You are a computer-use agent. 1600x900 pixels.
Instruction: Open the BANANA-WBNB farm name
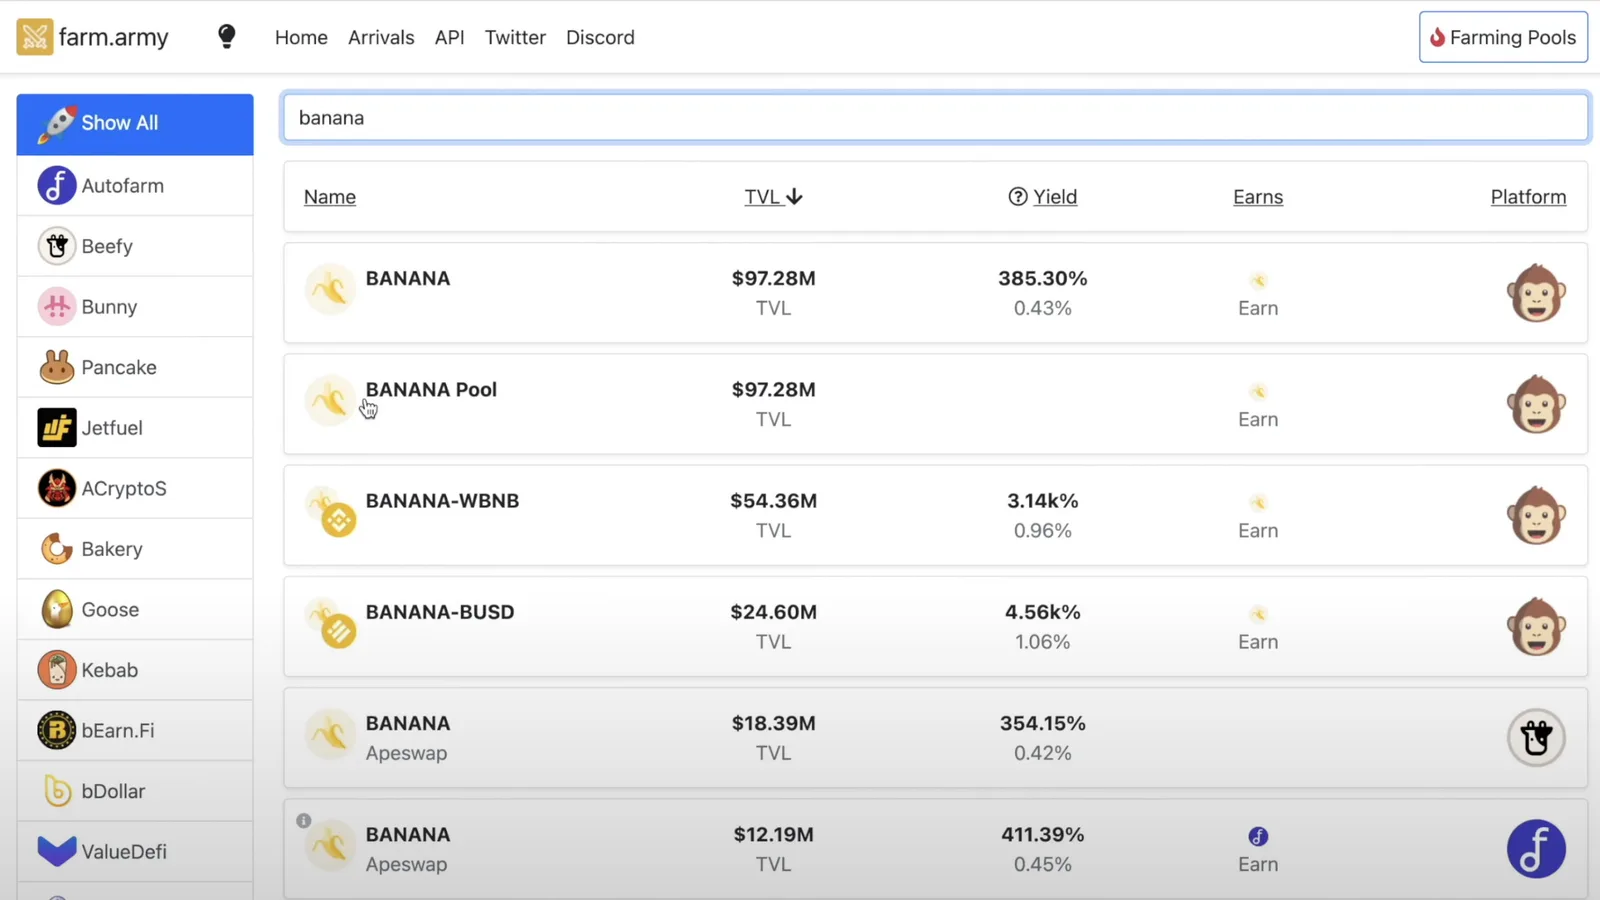pos(442,501)
